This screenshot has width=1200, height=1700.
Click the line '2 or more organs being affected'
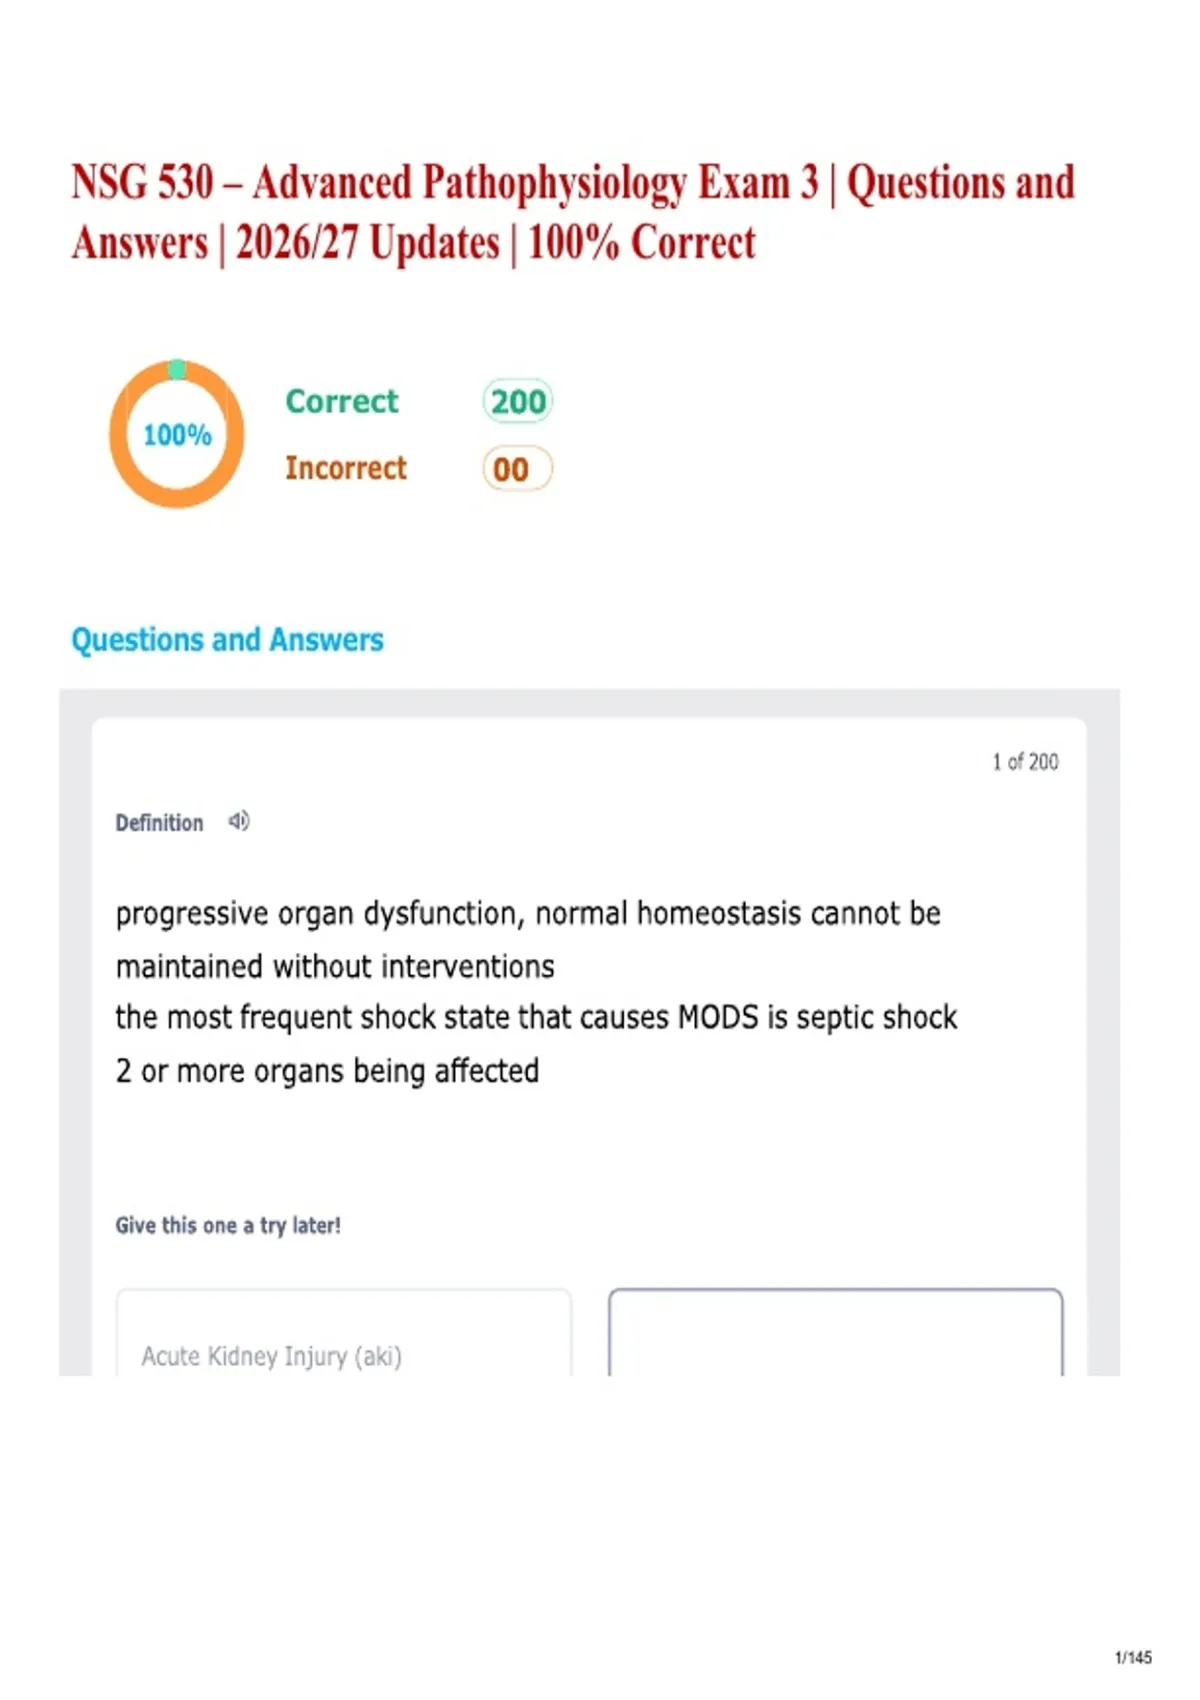[x=327, y=1071]
